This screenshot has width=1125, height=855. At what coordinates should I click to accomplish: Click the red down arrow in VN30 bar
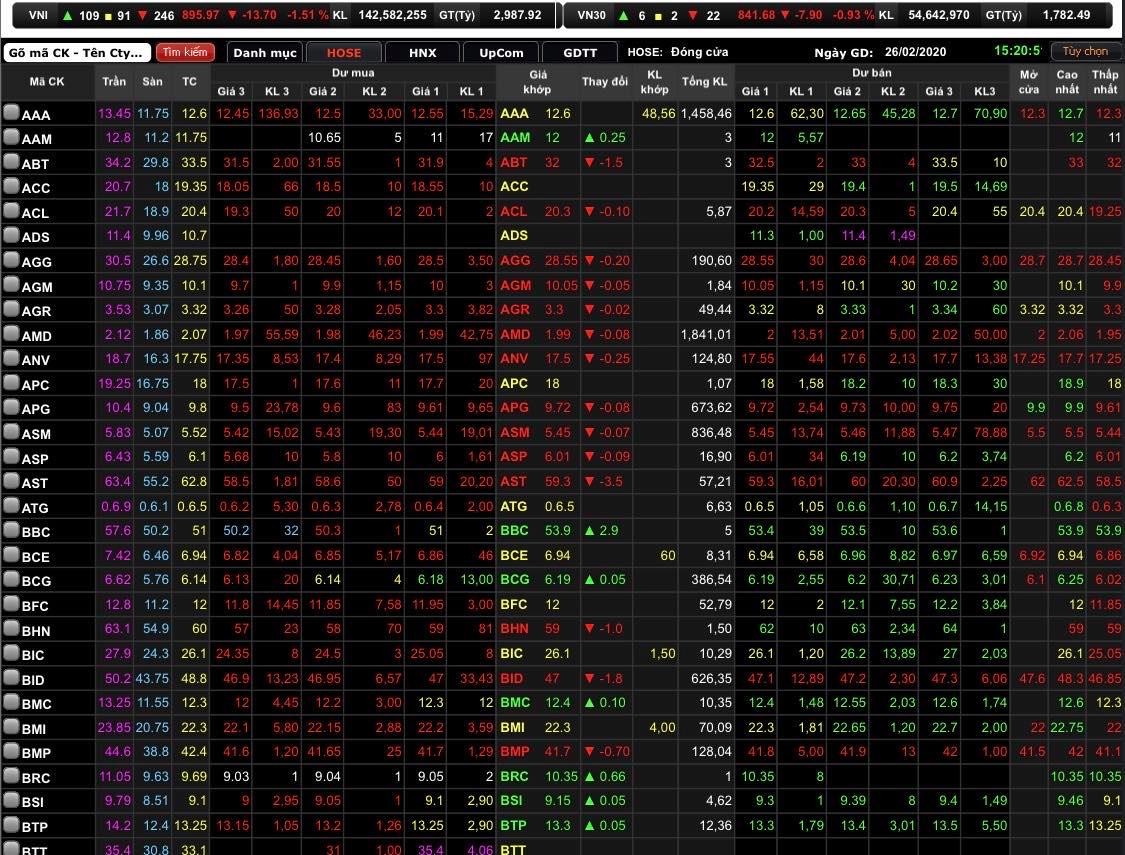pyautogui.click(x=692, y=15)
